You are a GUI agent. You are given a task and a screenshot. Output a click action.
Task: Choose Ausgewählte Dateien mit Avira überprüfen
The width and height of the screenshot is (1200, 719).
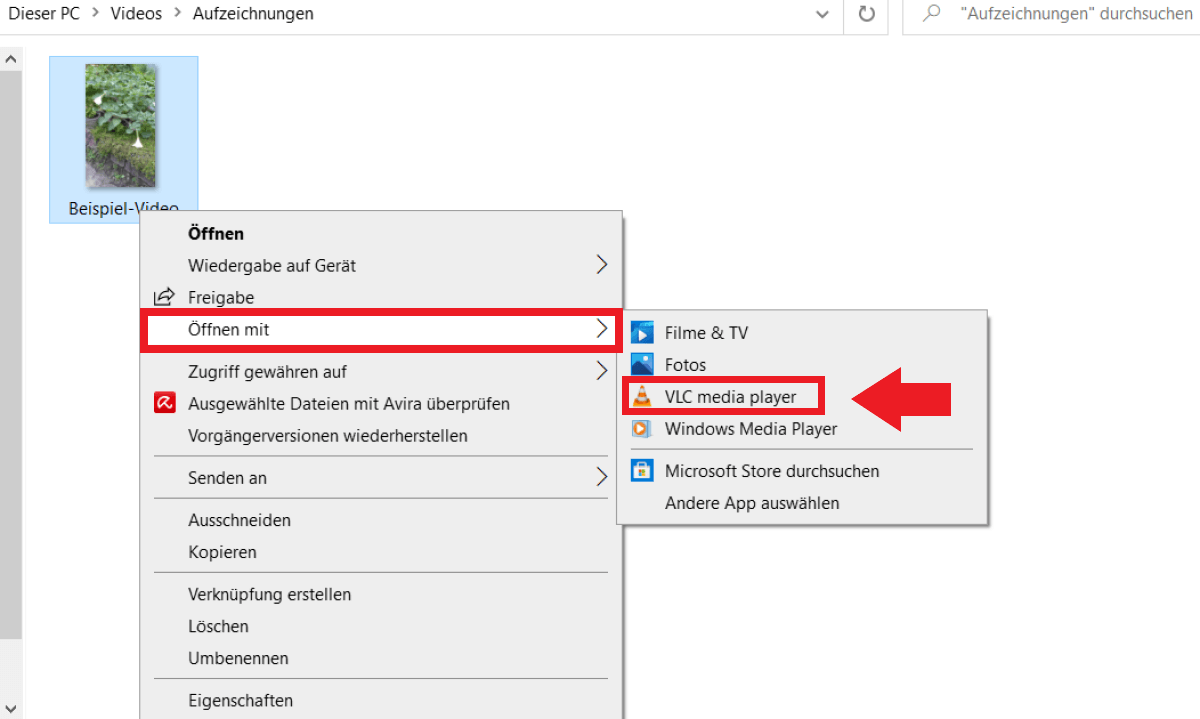click(381, 404)
